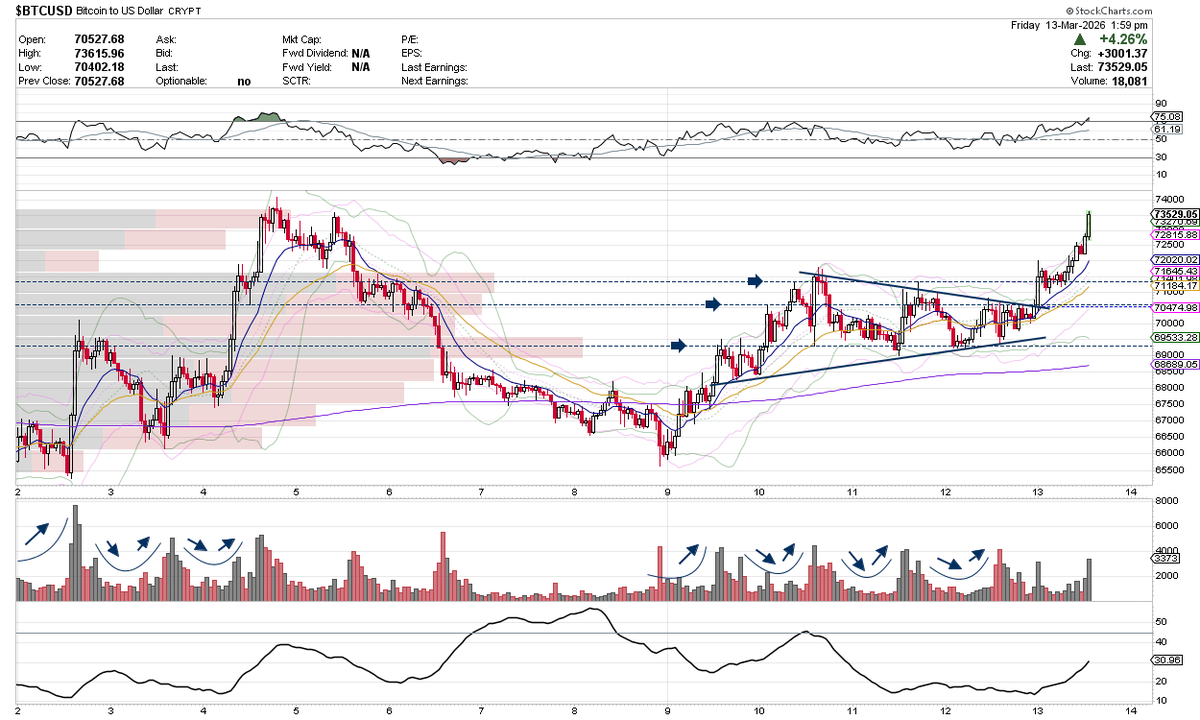The width and height of the screenshot is (1200, 720).
Task: Click the current price tag 73529.05 on axis
Action: (x=1175, y=214)
